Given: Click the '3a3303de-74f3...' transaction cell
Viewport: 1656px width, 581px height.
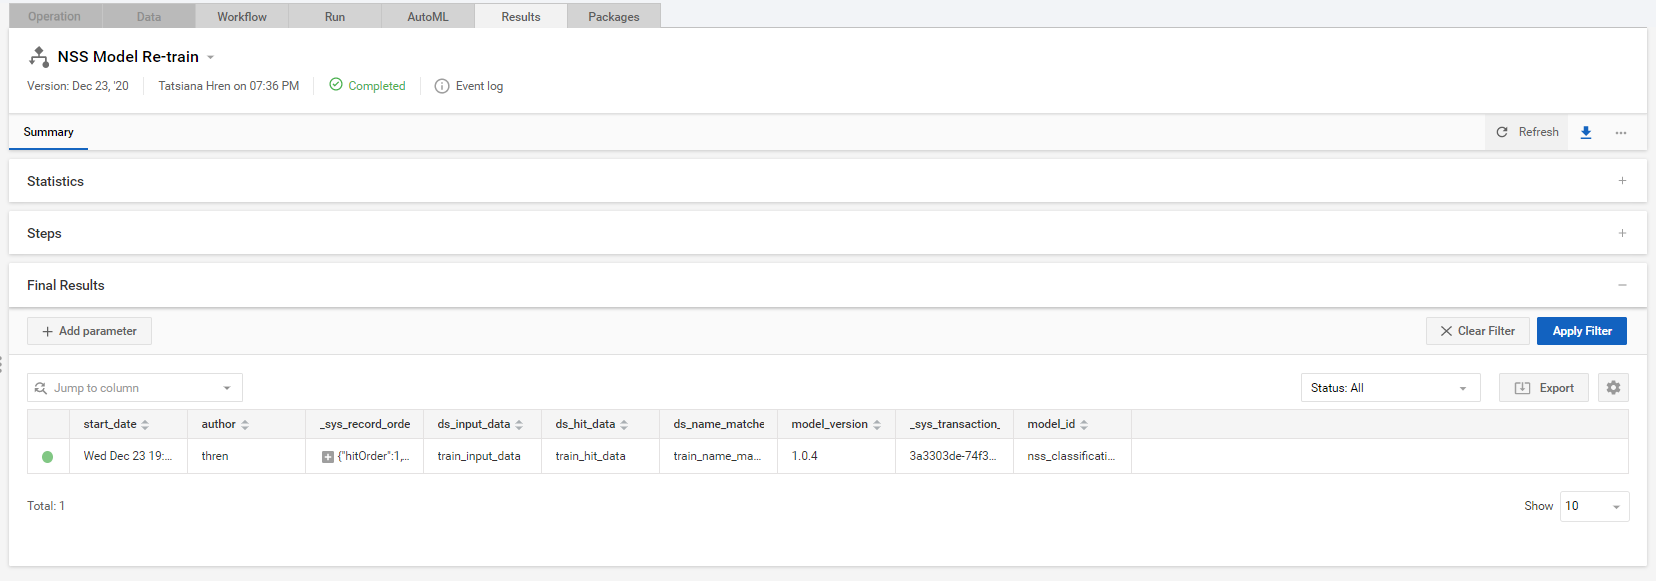Looking at the screenshot, I should 954,456.
